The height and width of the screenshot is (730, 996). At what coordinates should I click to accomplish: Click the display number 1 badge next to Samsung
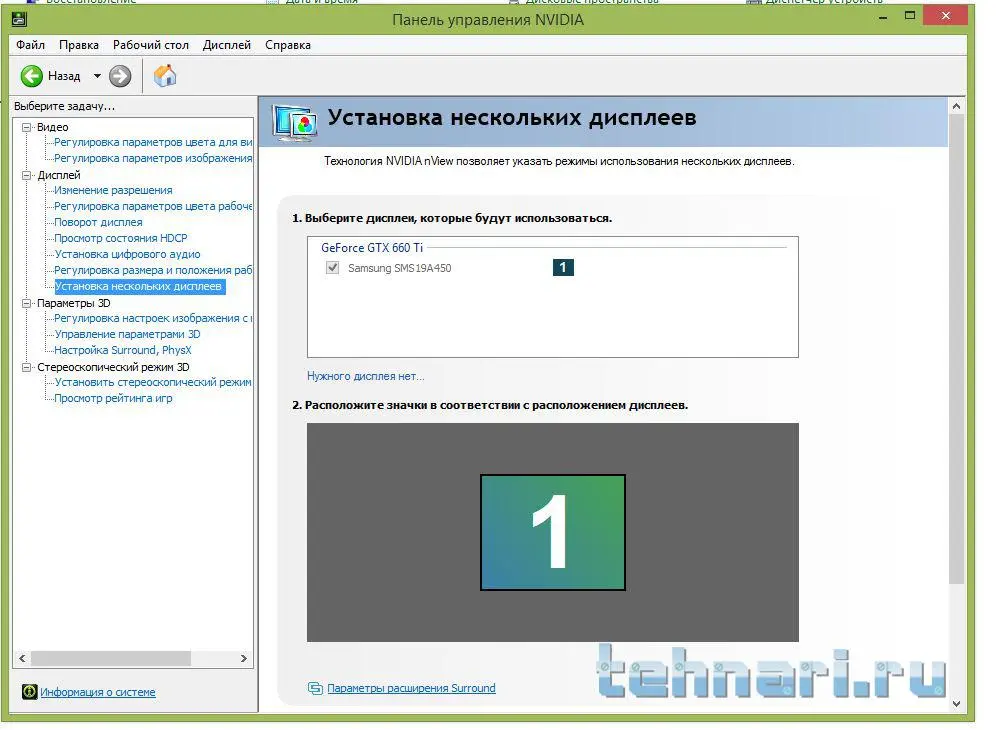[x=563, y=267]
